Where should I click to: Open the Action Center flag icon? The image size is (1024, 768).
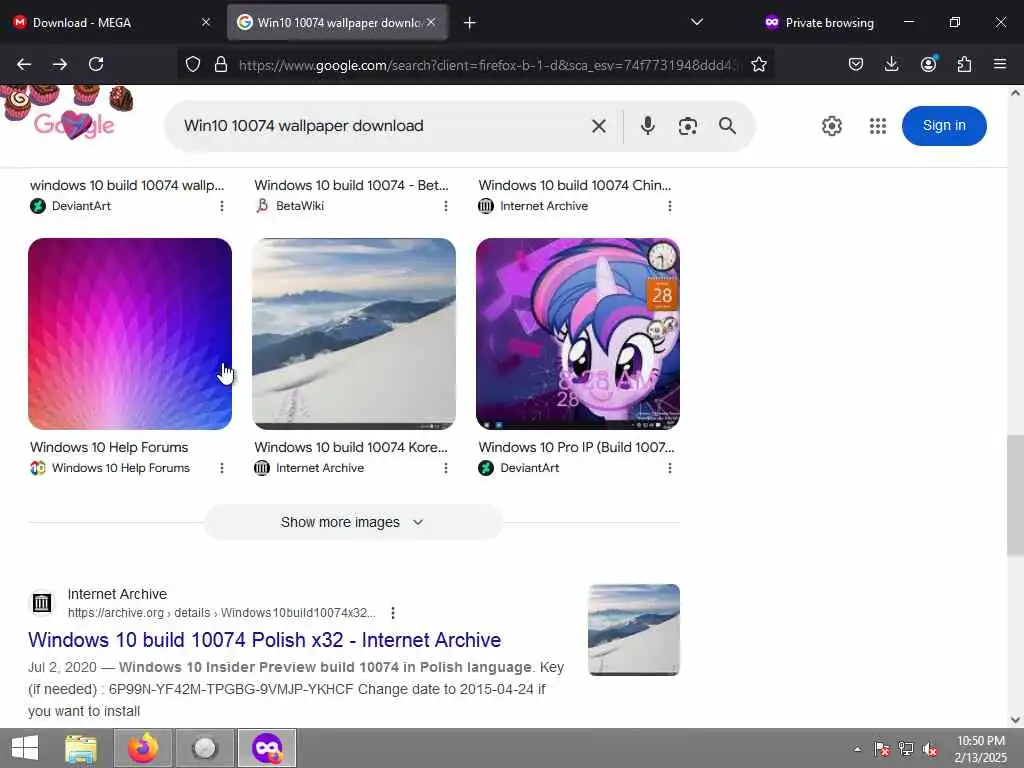click(x=882, y=749)
